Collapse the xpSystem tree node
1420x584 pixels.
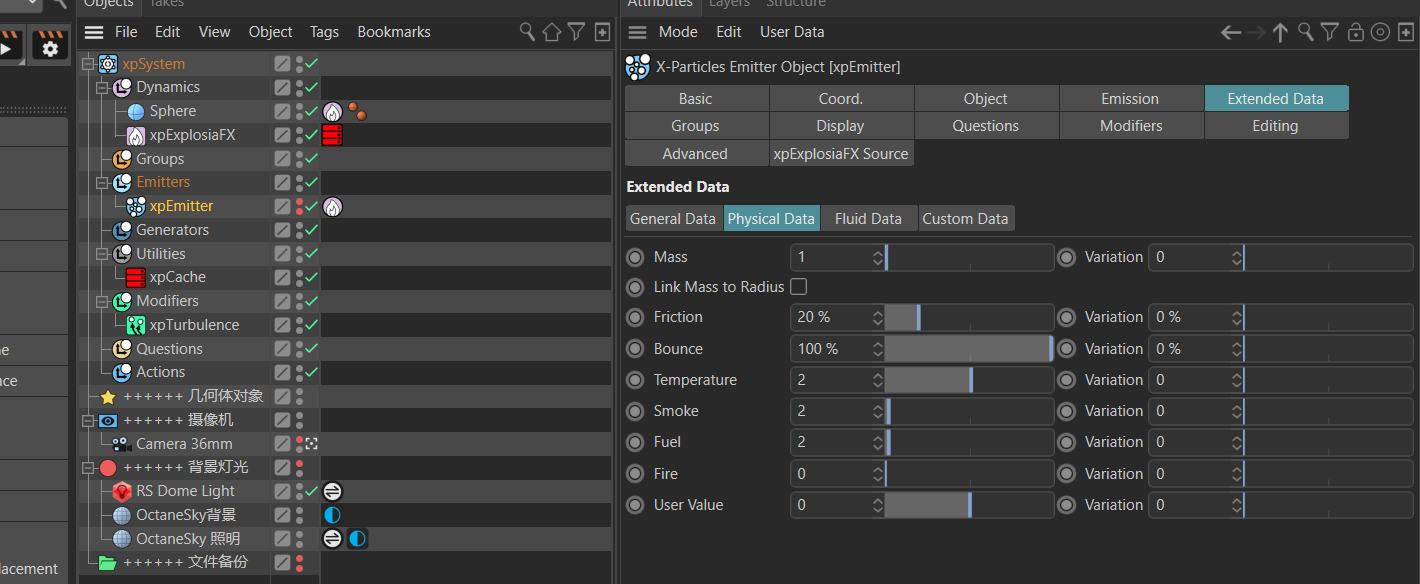(x=88, y=64)
